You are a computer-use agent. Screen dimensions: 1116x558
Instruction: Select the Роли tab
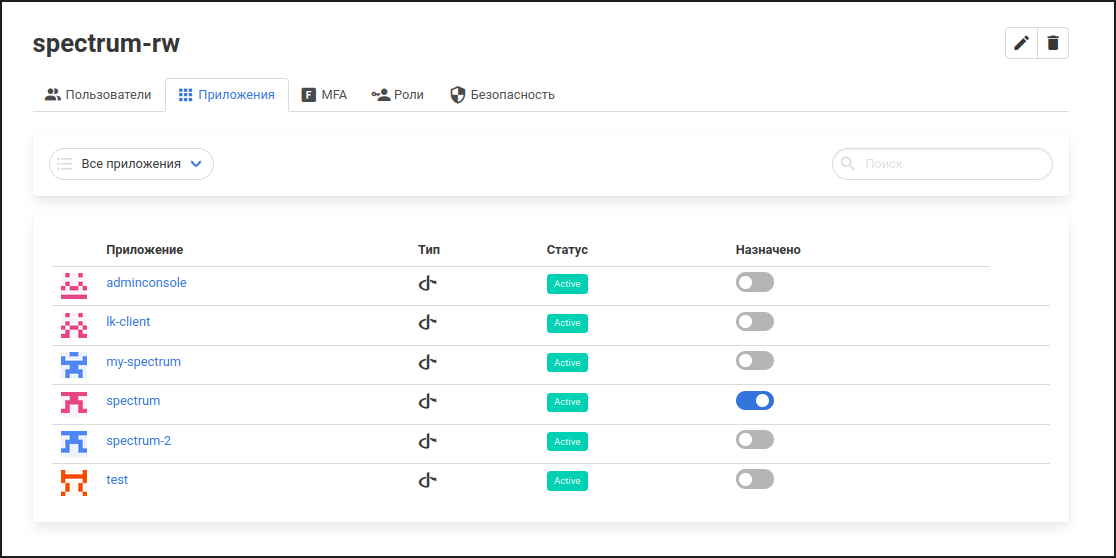(x=398, y=95)
